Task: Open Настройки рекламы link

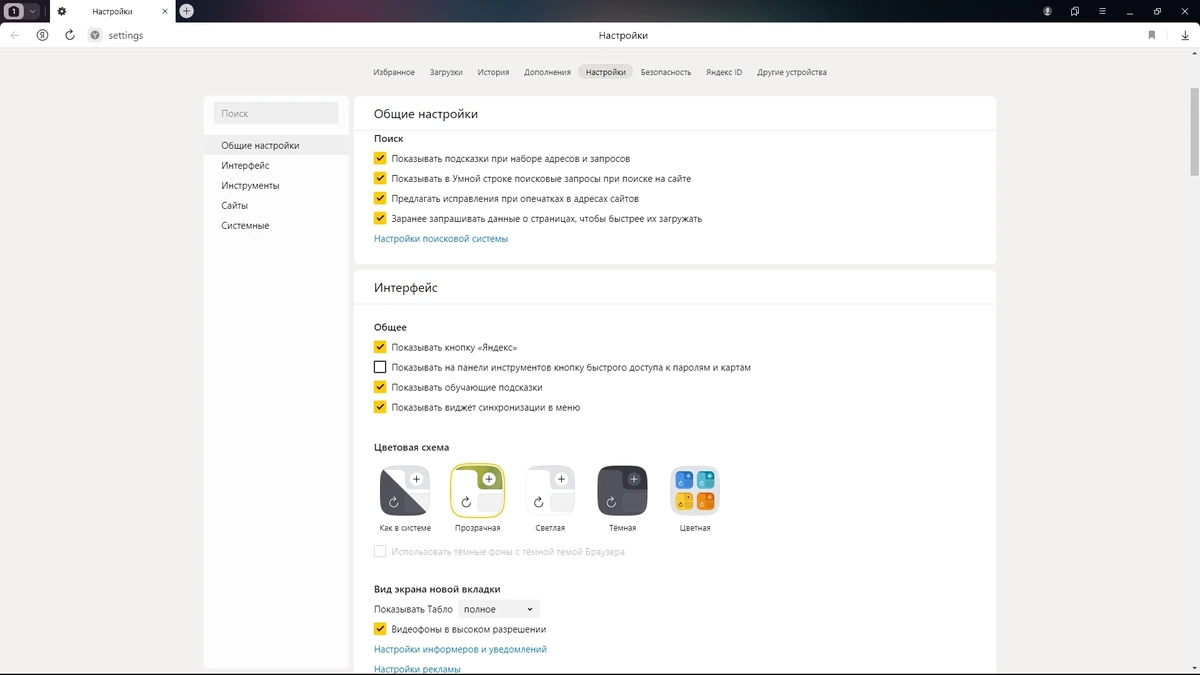Action: point(417,669)
